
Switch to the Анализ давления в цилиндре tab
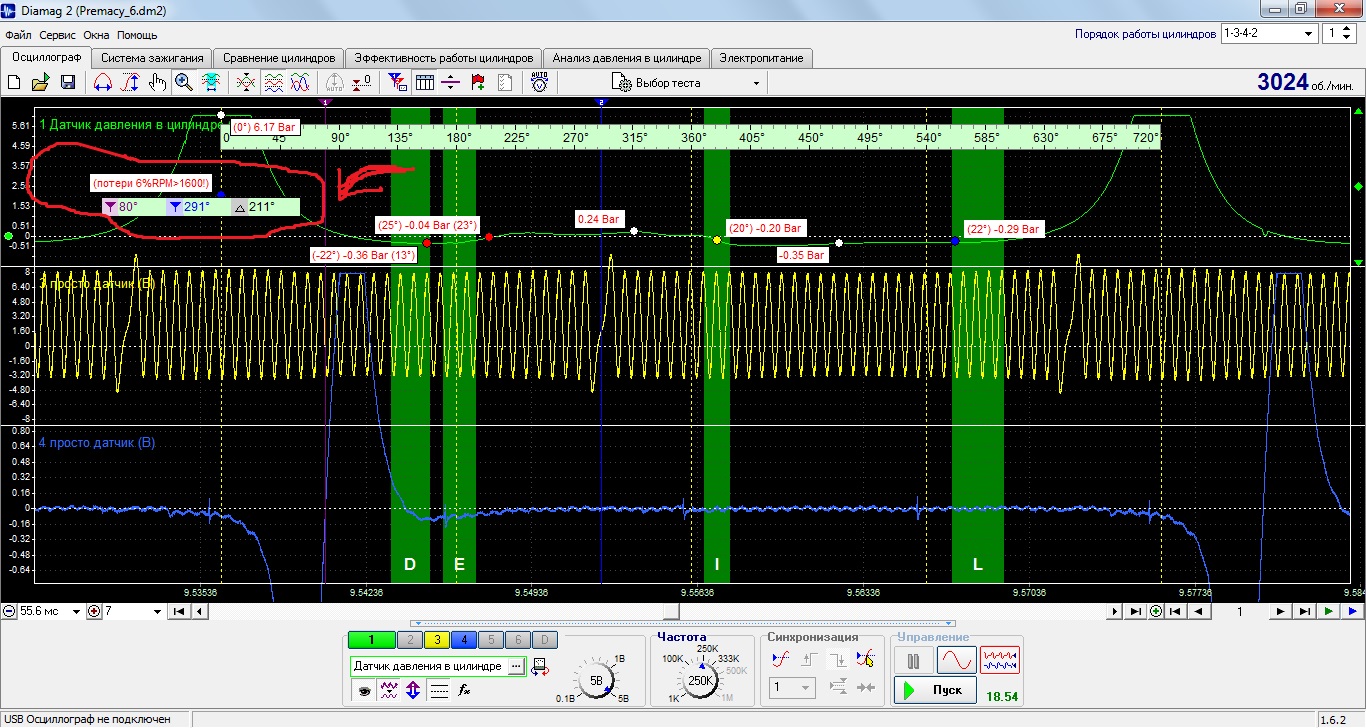(x=627, y=58)
